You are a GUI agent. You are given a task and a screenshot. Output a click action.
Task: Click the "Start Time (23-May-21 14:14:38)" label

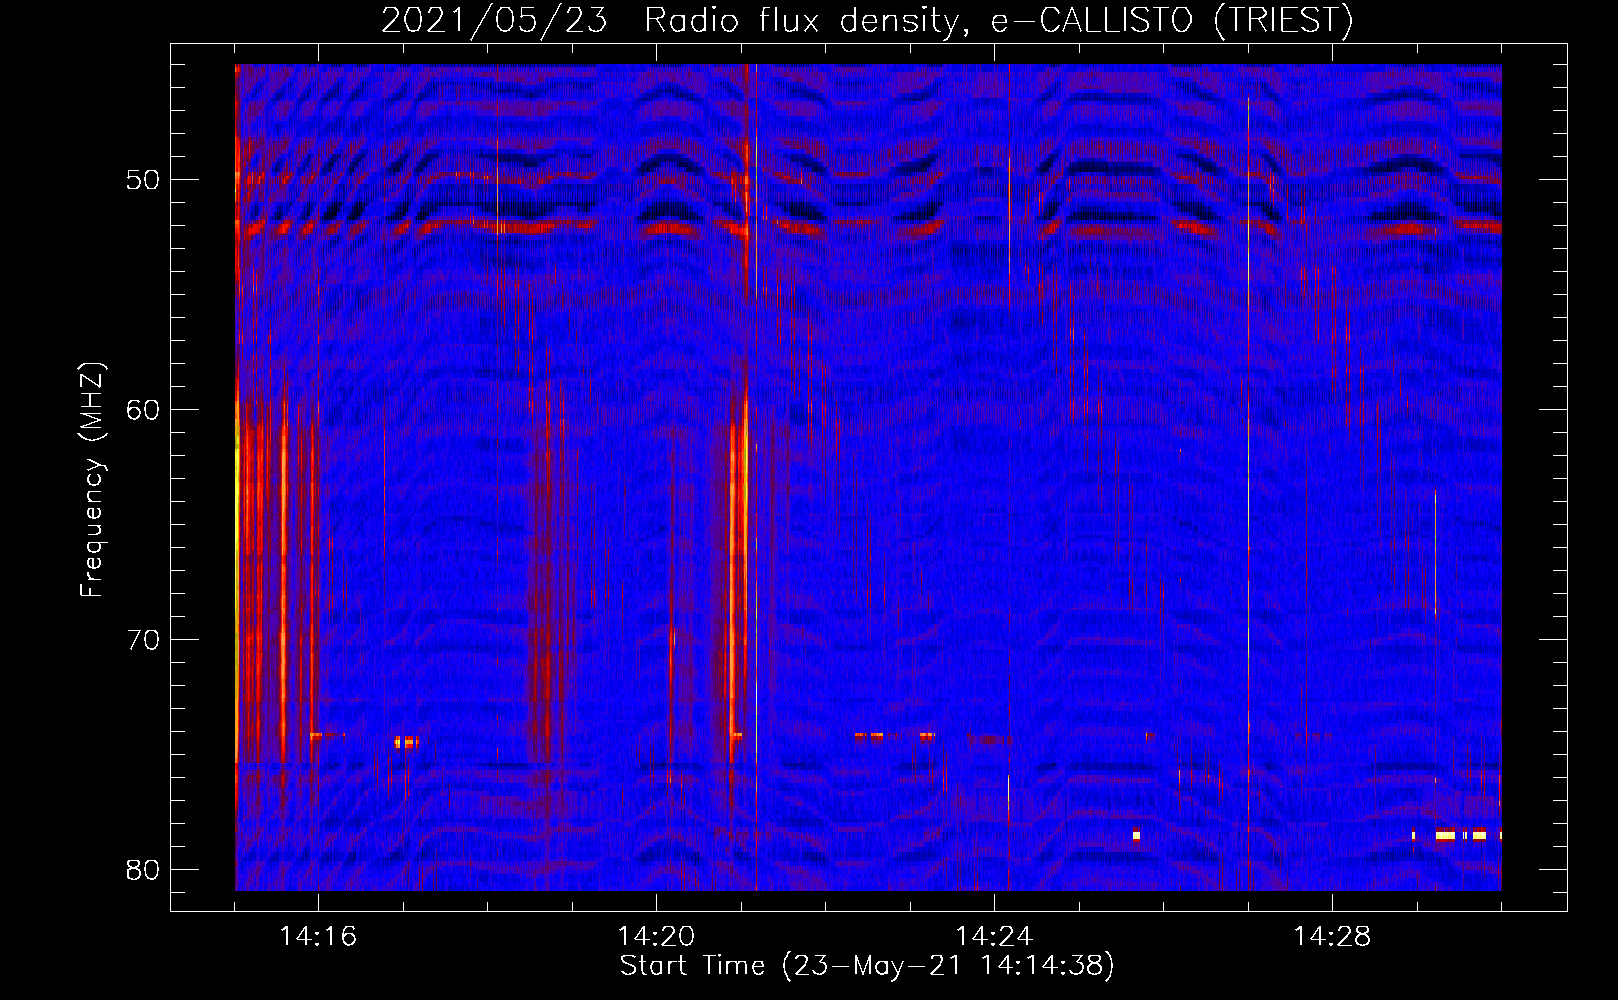pos(867,966)
